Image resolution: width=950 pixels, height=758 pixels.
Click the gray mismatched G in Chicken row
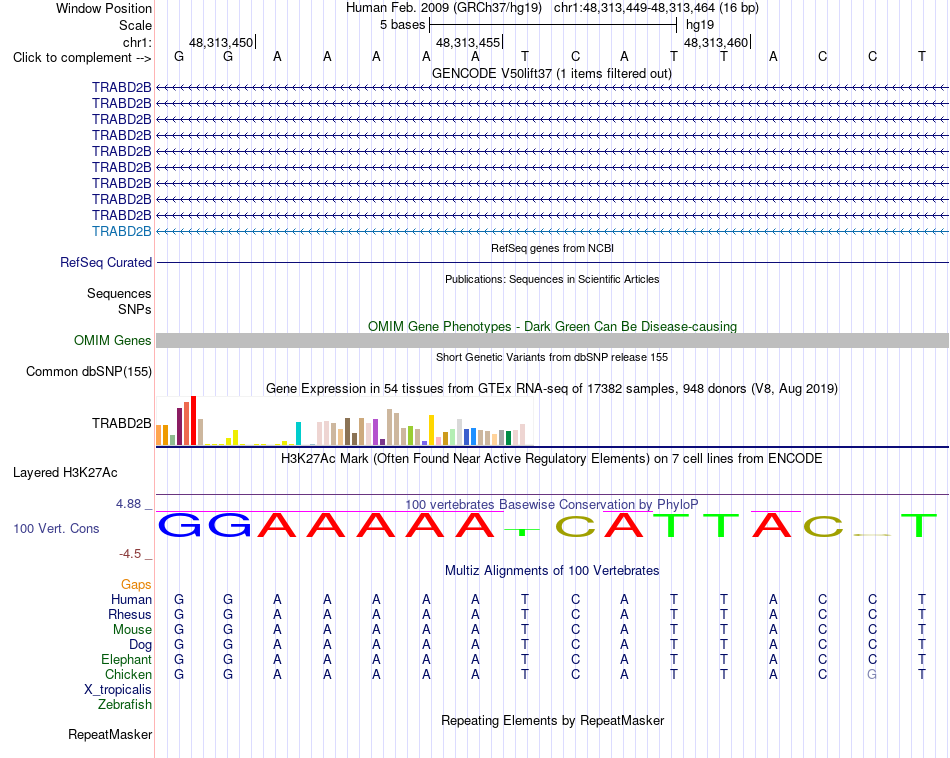point(872,674)
